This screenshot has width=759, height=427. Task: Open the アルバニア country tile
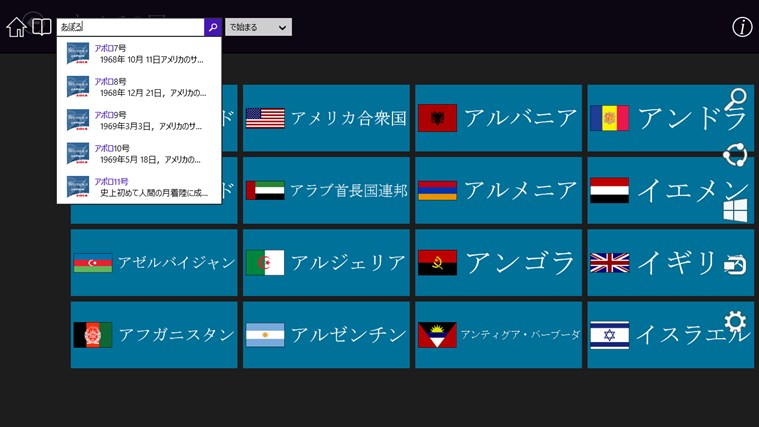coord(498,118)
